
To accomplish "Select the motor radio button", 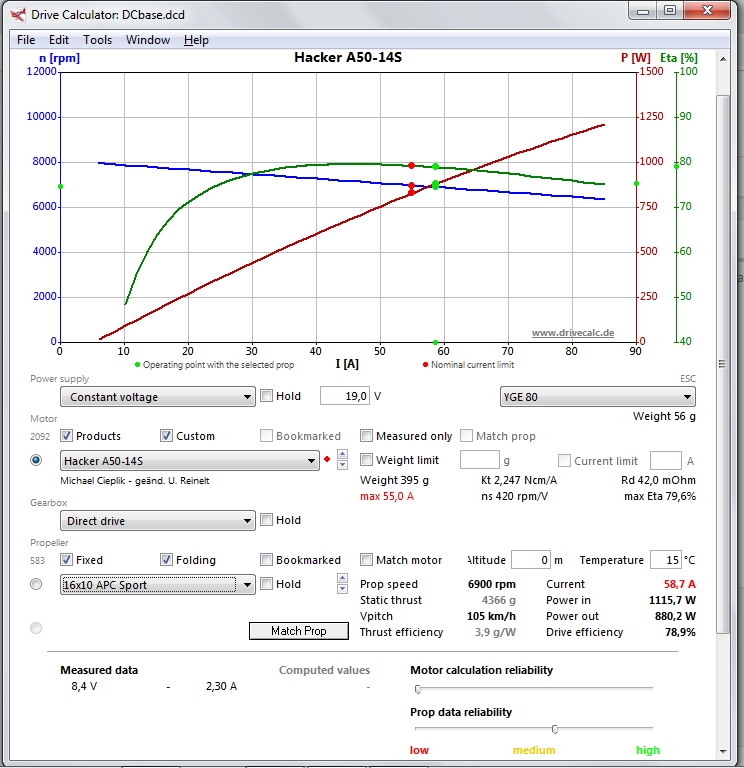I will coord(37,460).
